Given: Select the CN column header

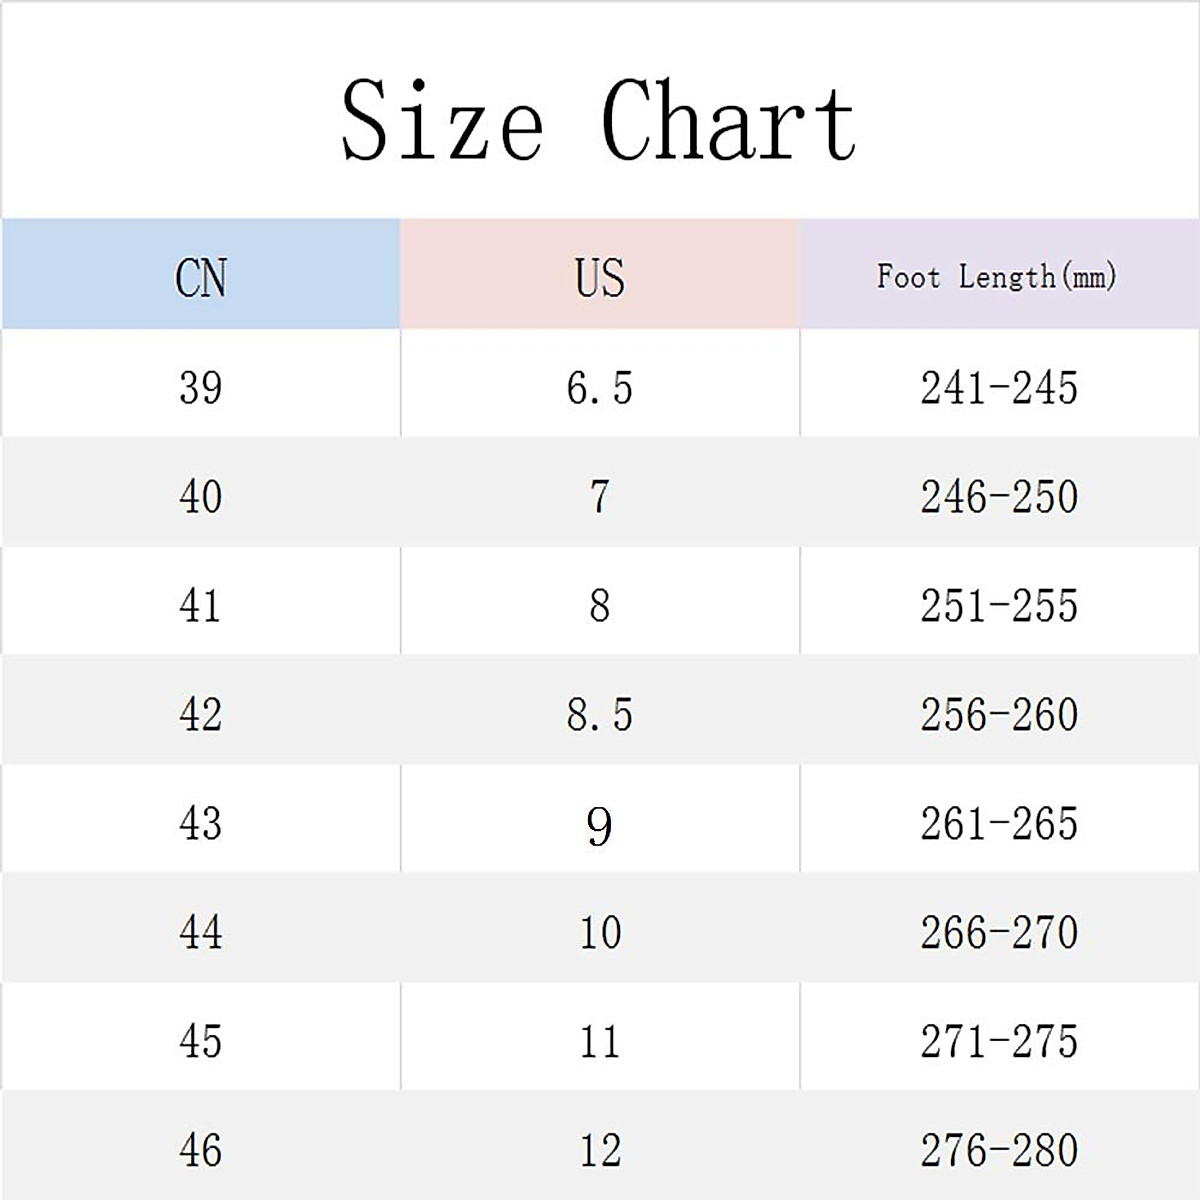Looking at the screenshot, I should point(201,277).
